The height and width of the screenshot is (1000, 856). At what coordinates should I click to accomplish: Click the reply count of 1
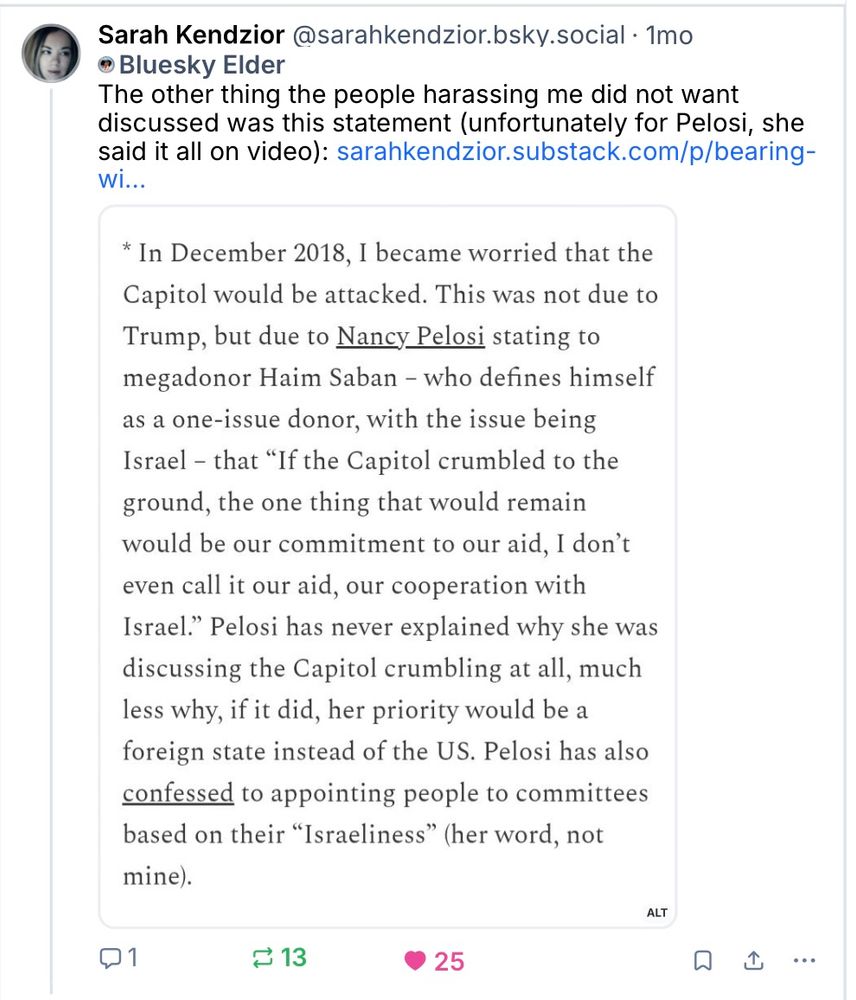[x=131, y=959]
